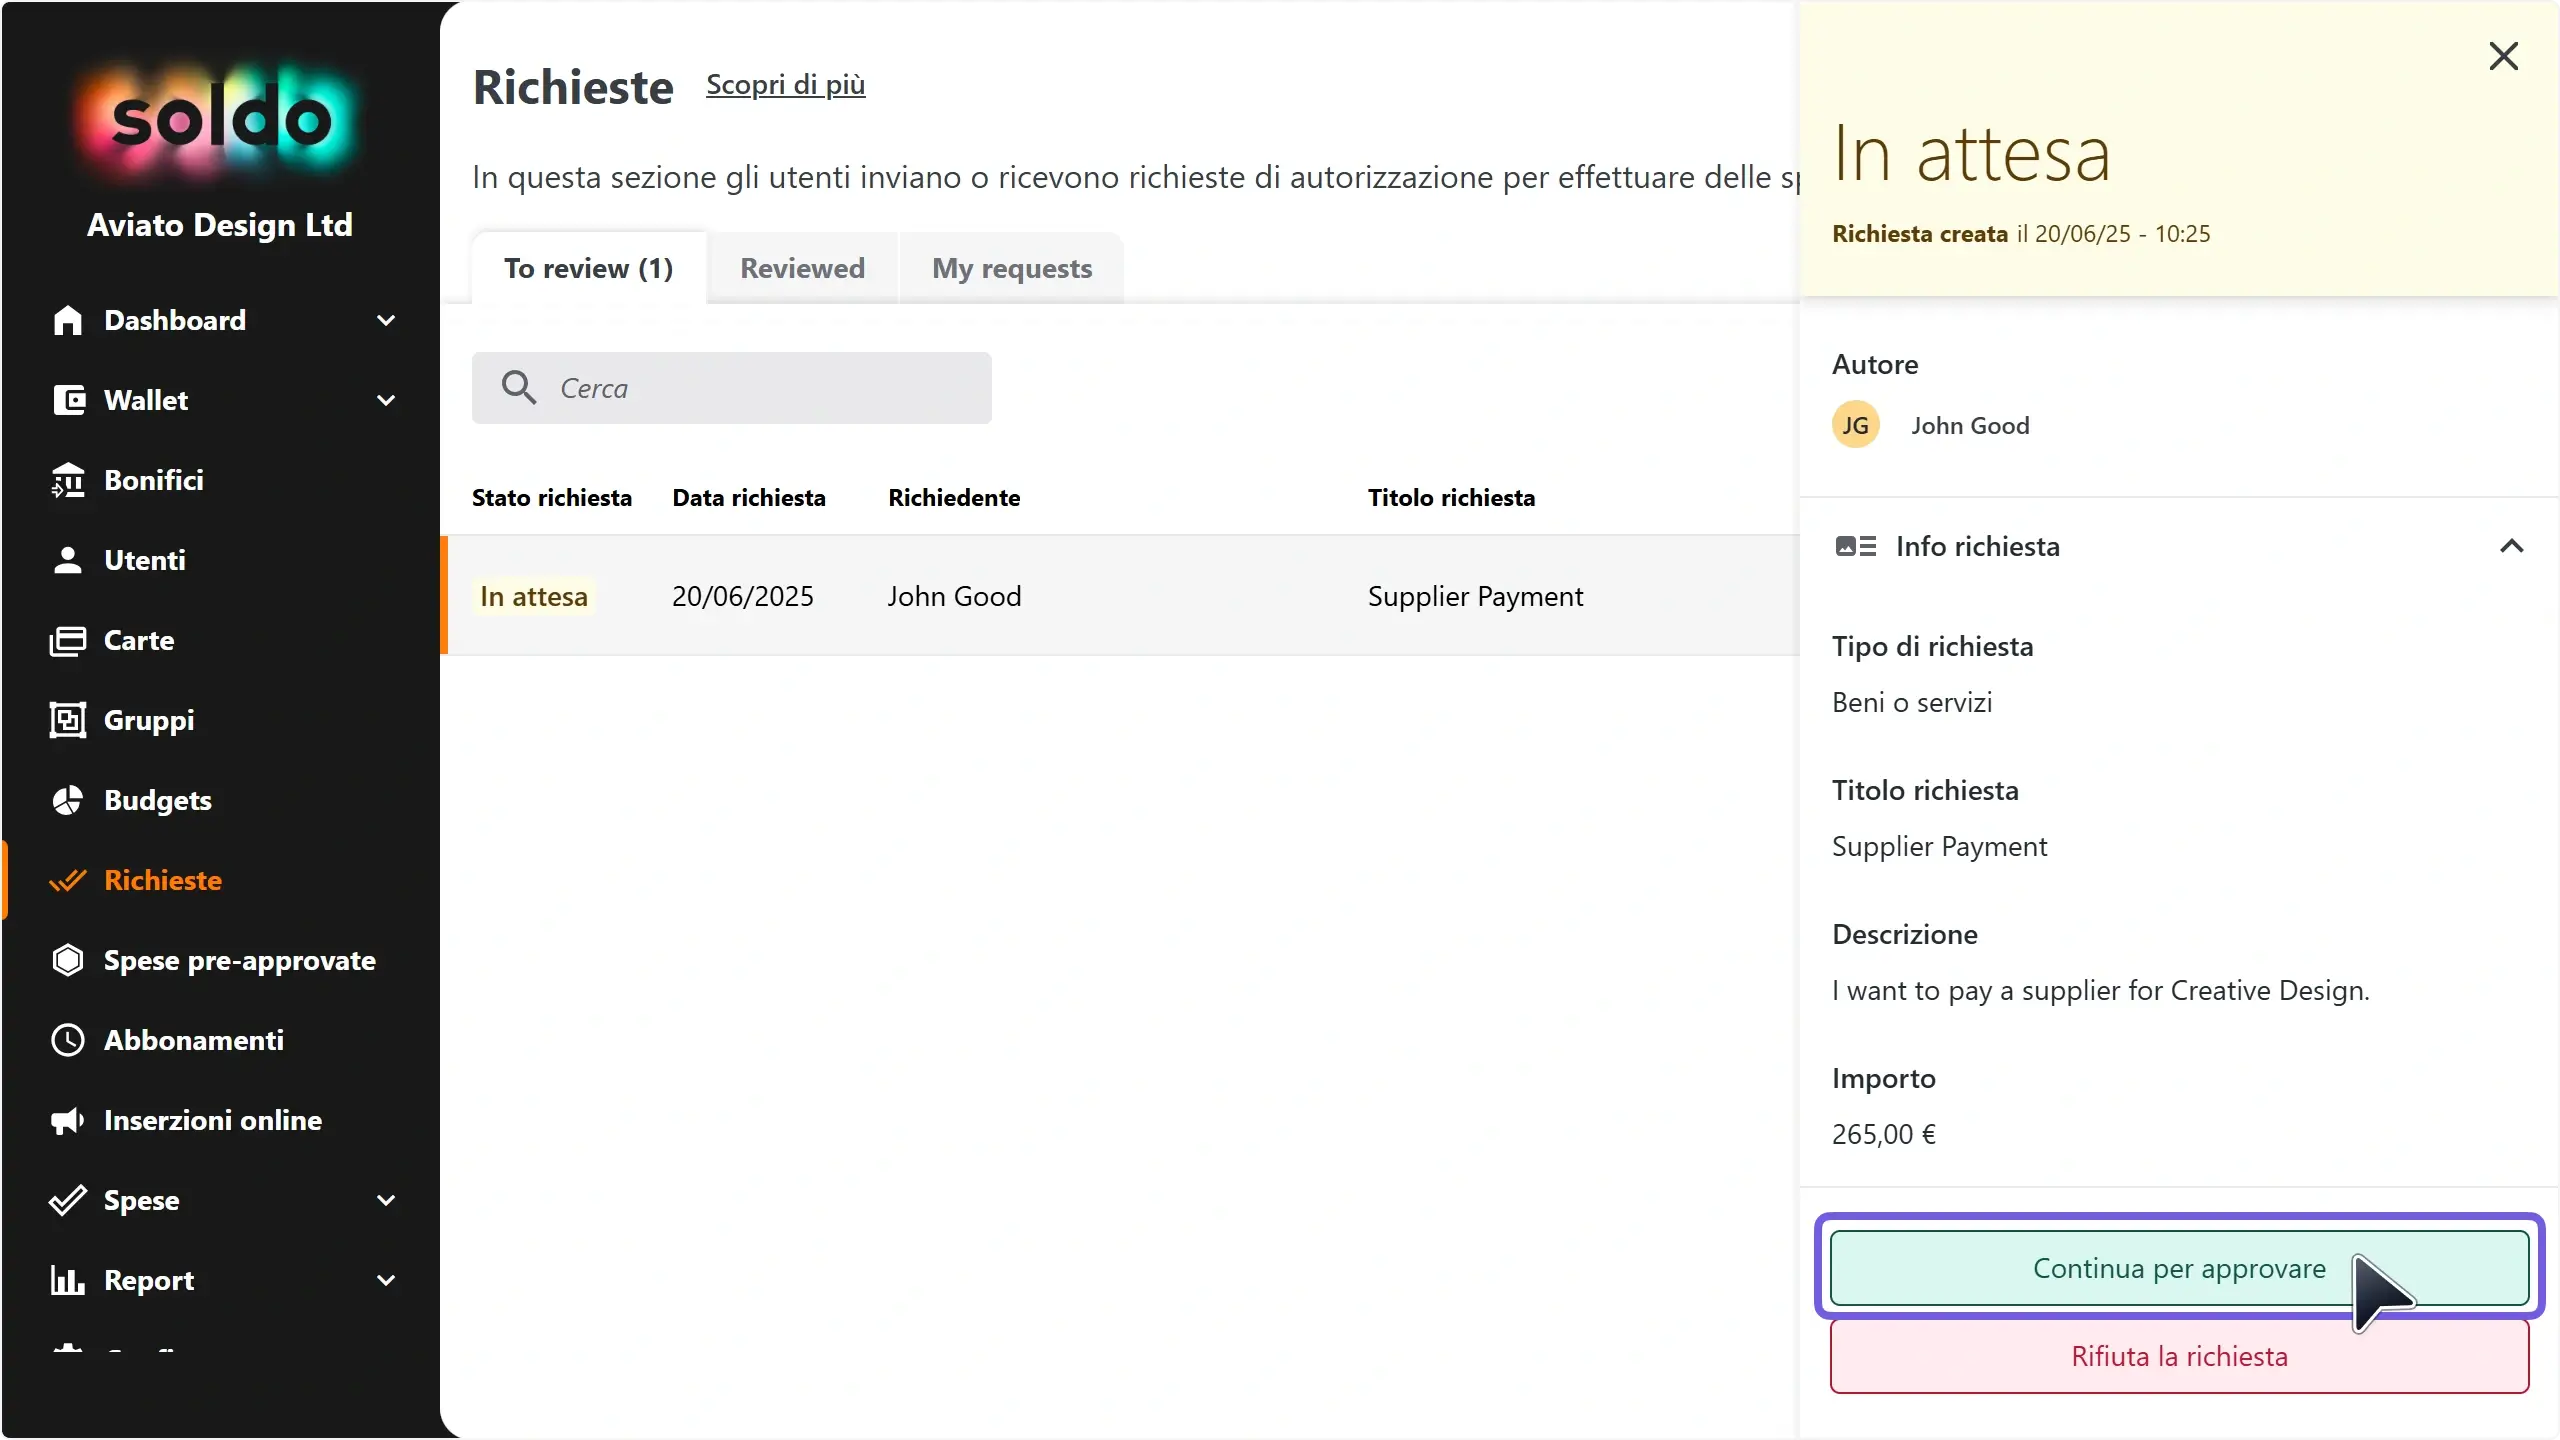This screenshot has height=1440, width=2560.
Task: Click the Bonifici bank icon
Action: [x=67, y=480]
